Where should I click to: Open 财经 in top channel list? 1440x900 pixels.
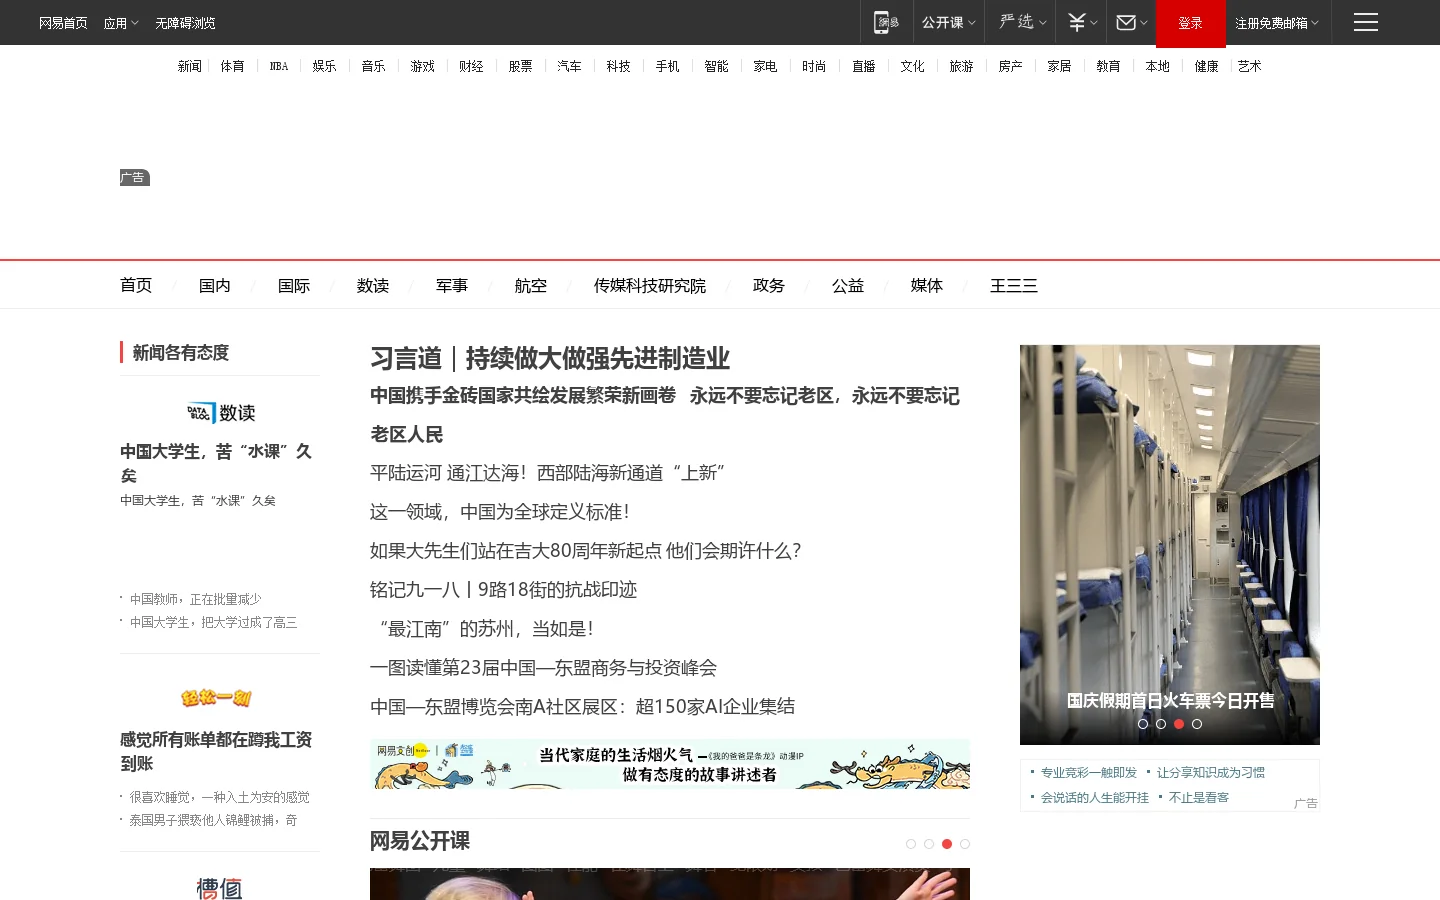coord(471,66)
